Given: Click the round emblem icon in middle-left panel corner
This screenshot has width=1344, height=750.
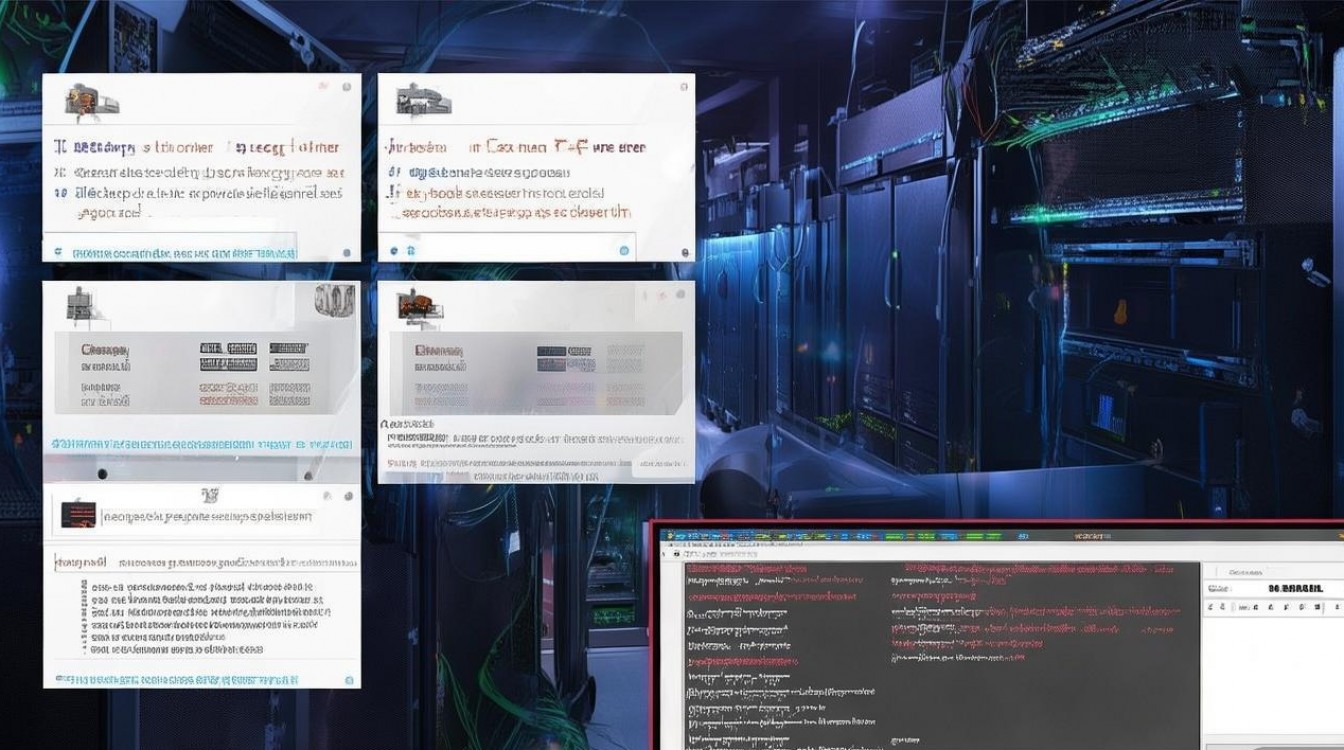Looking at the screenshot, I should (x=334, y=300).
